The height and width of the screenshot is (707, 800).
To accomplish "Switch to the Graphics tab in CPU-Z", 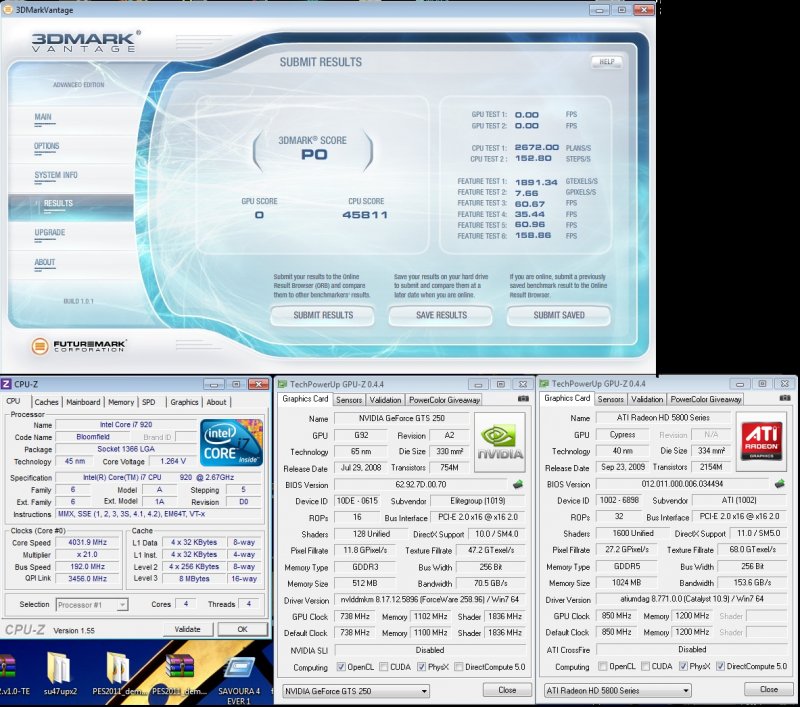I will [184, 402].
